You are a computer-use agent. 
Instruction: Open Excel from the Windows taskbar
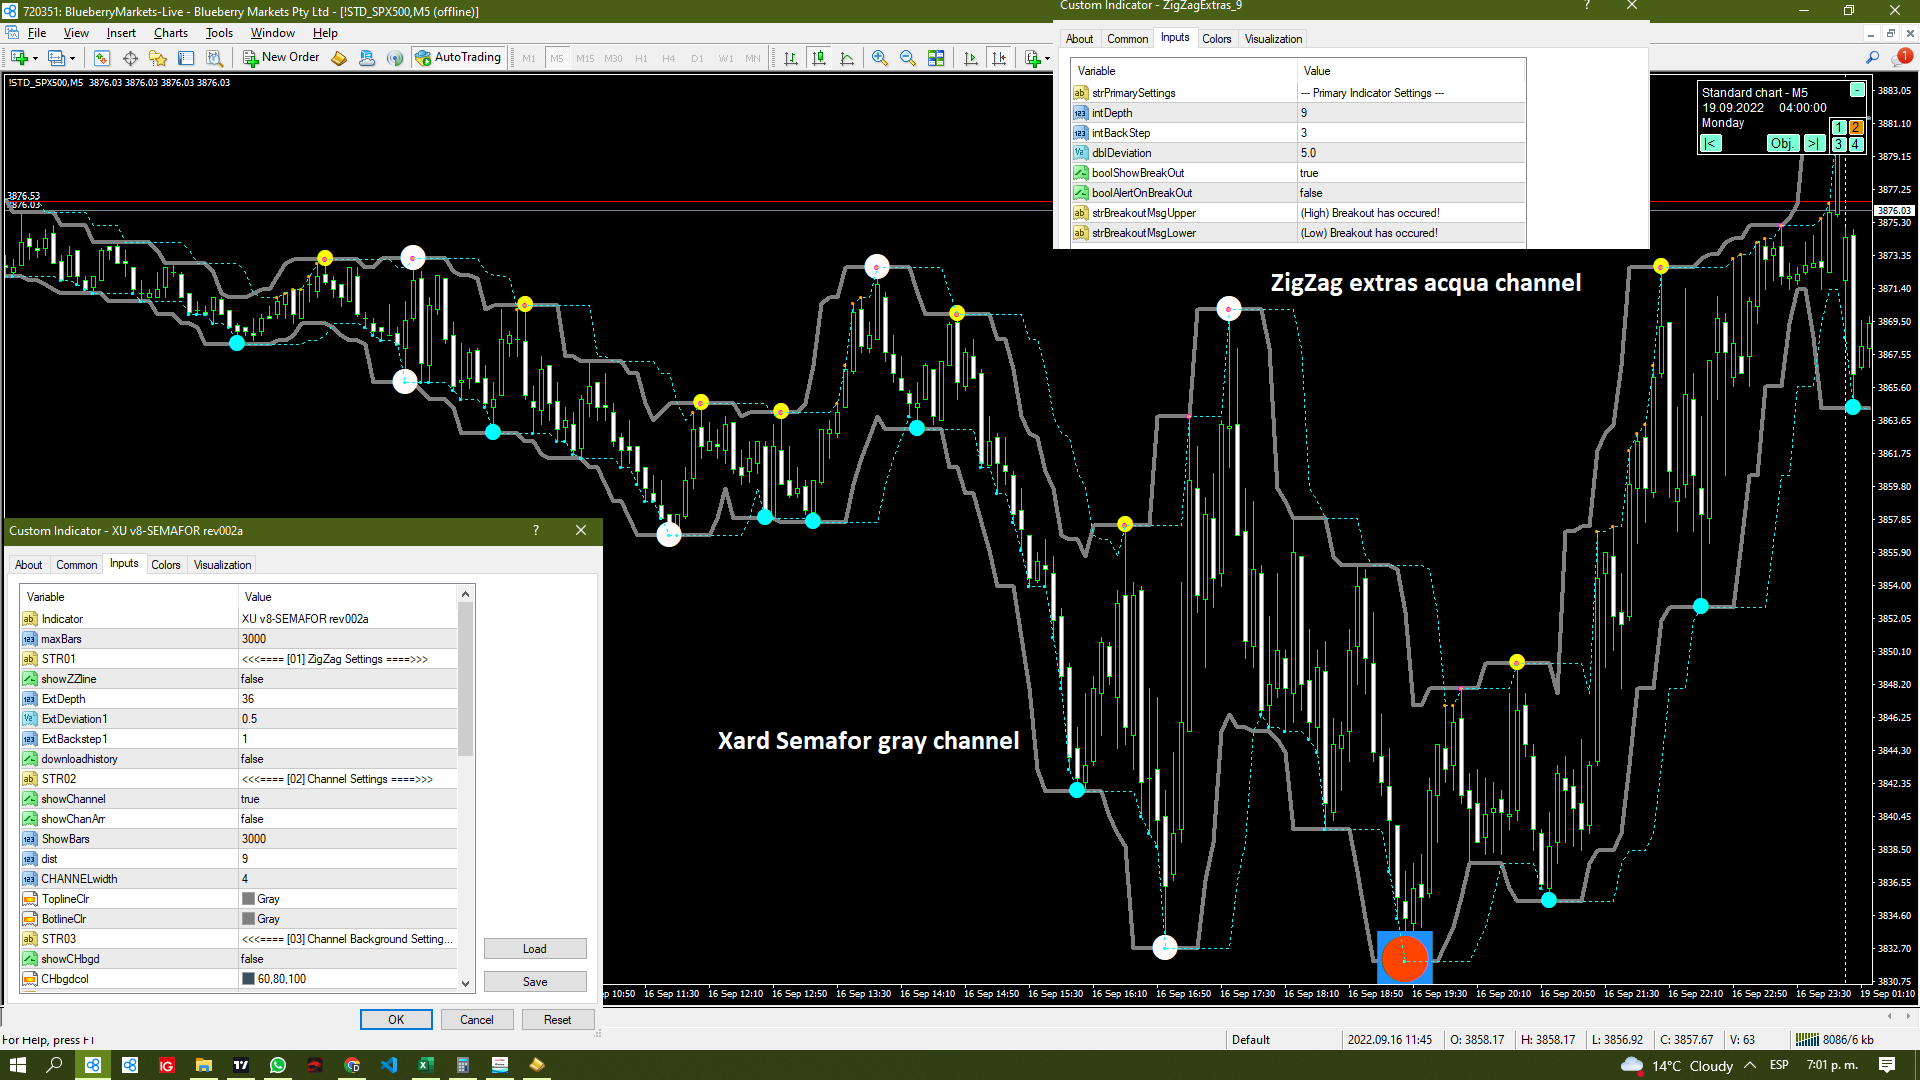(425, 1065)
